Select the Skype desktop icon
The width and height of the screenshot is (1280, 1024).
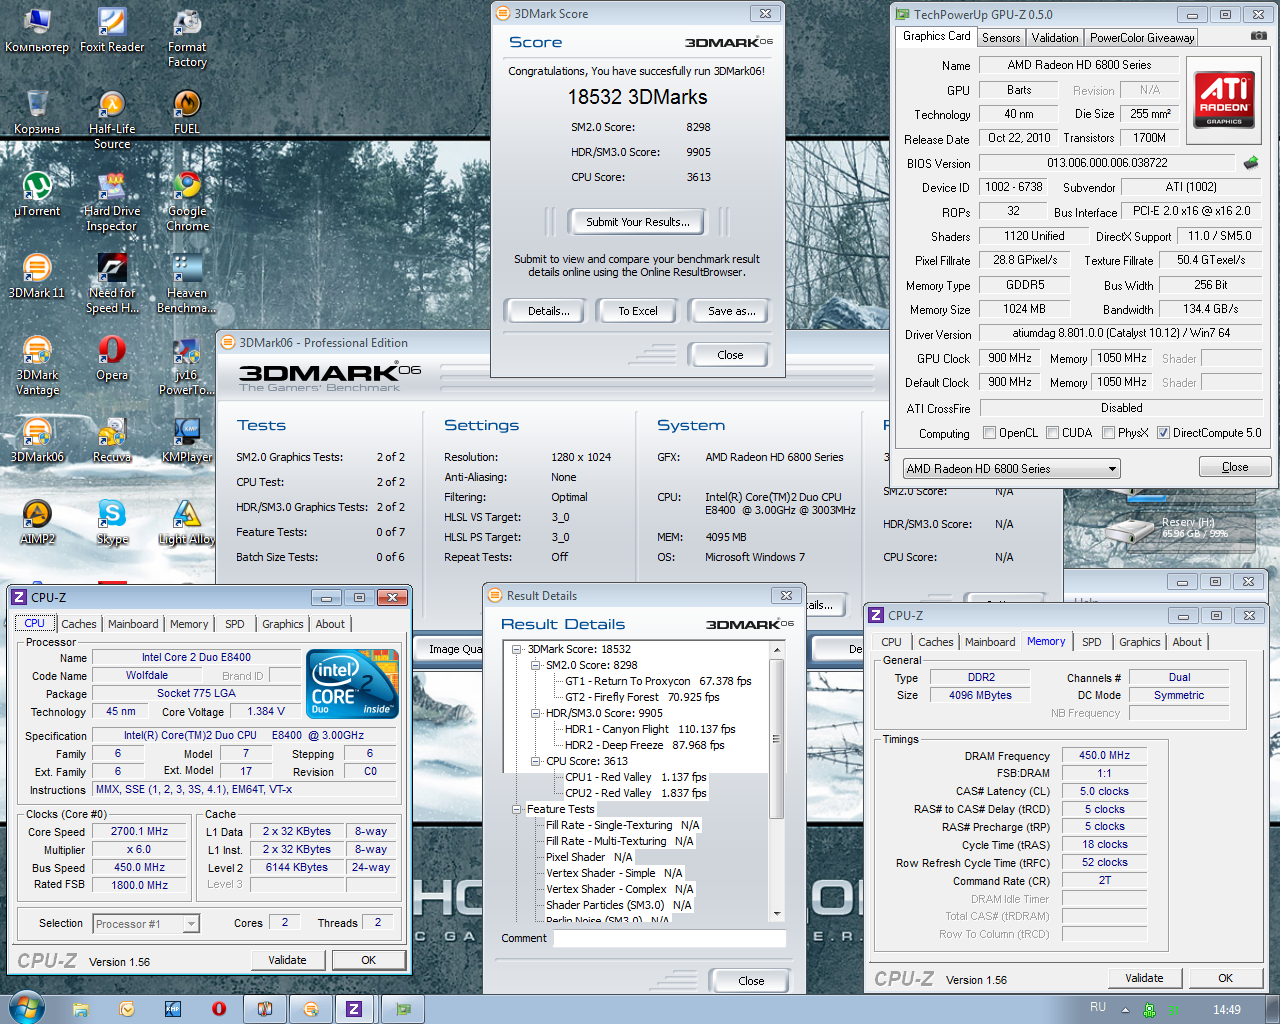click(x=112, y=522)
